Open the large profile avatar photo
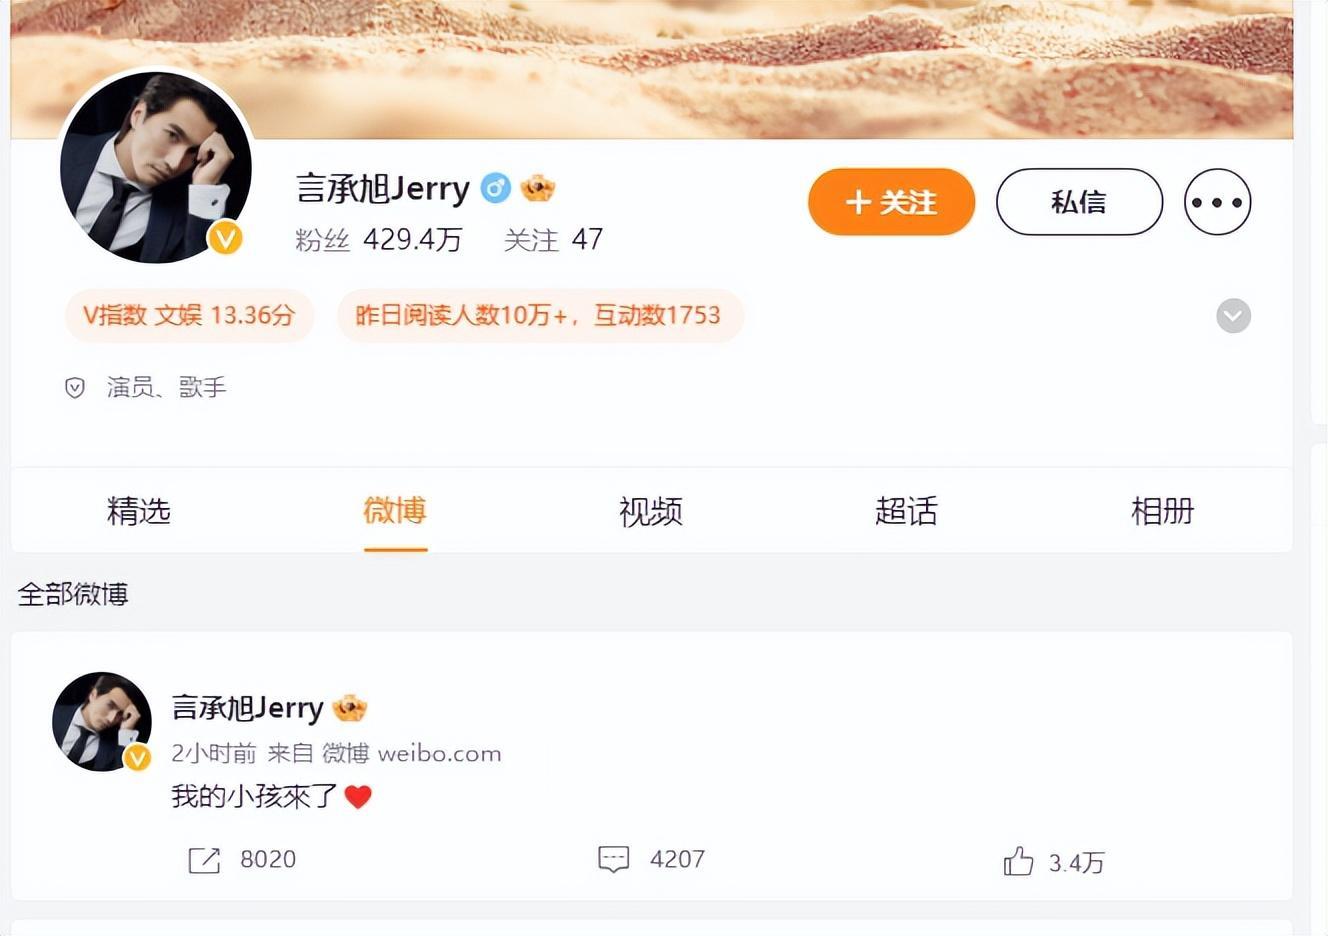 click(155, 168)
